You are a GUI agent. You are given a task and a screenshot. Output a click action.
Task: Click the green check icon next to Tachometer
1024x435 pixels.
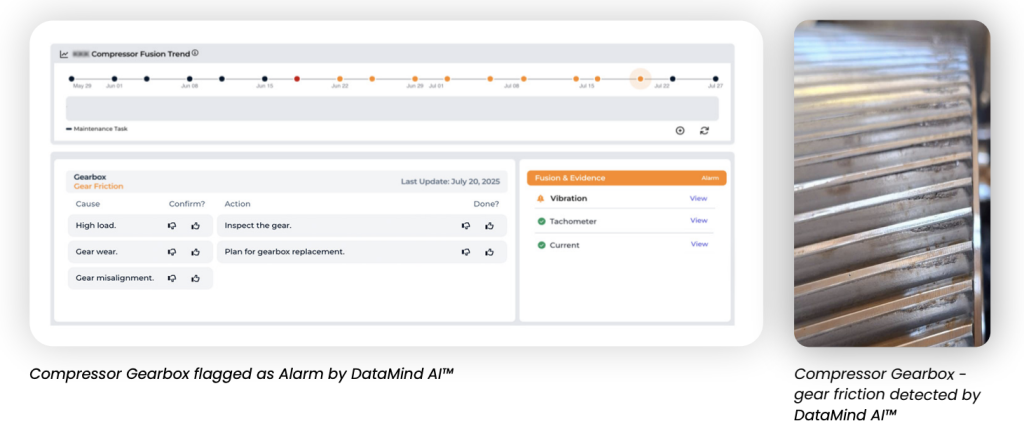pos(541,221)
